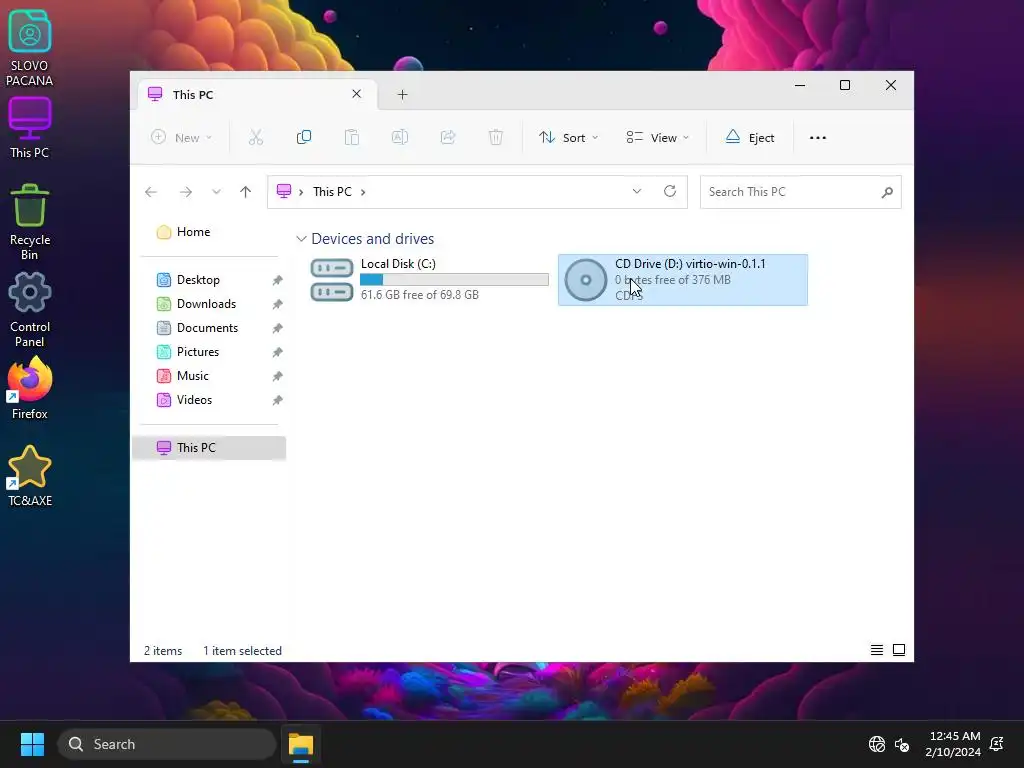Click the network globe tray icon

(876, 744)
